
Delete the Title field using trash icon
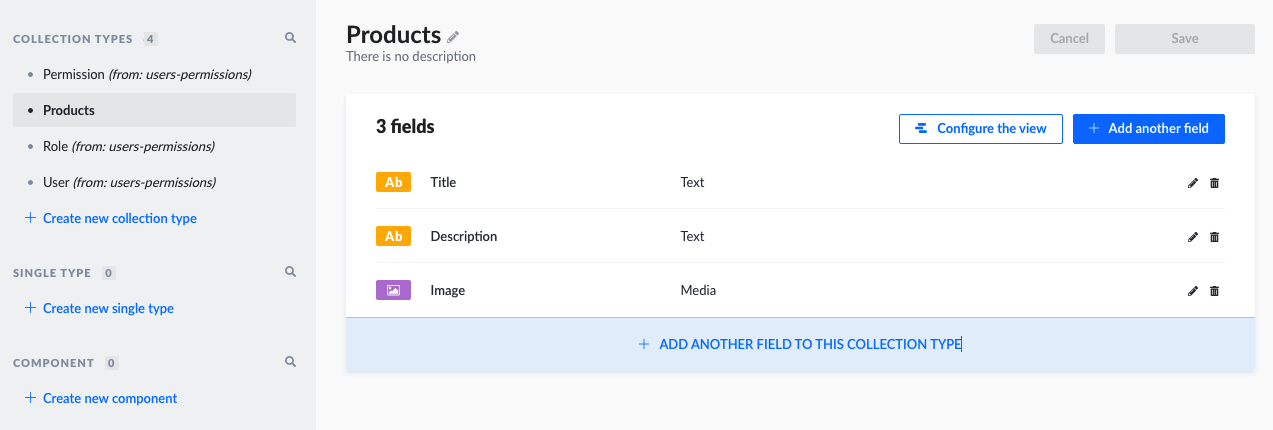[1214, 183]
